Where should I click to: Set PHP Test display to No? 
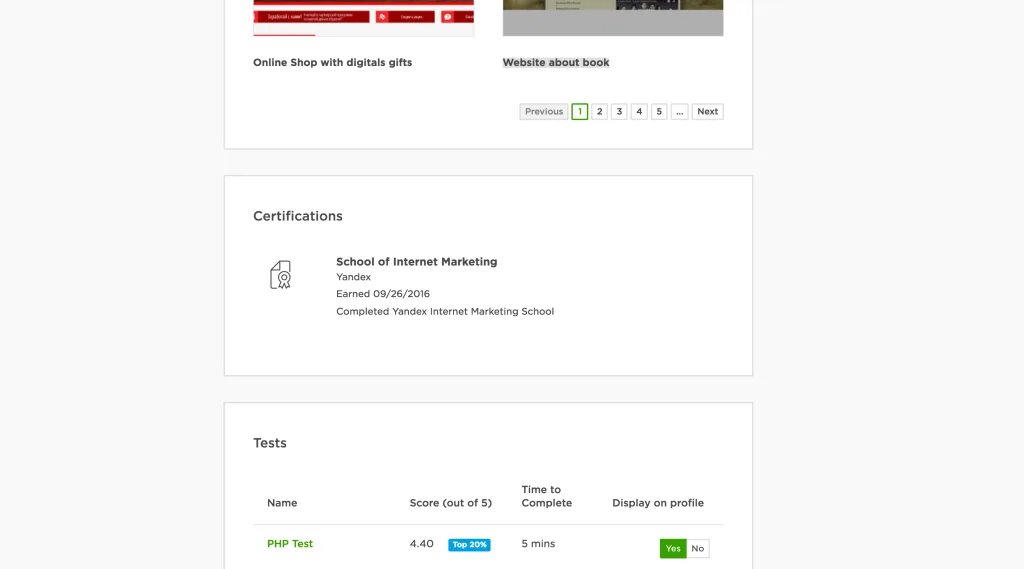(x=698, y=548)
